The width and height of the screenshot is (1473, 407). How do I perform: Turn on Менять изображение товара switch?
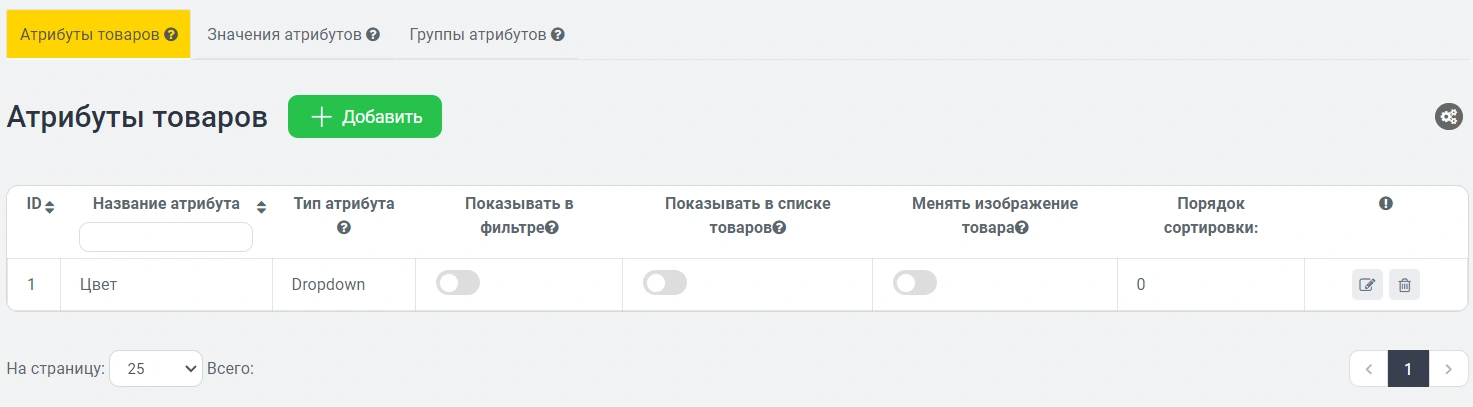[915, 284]
